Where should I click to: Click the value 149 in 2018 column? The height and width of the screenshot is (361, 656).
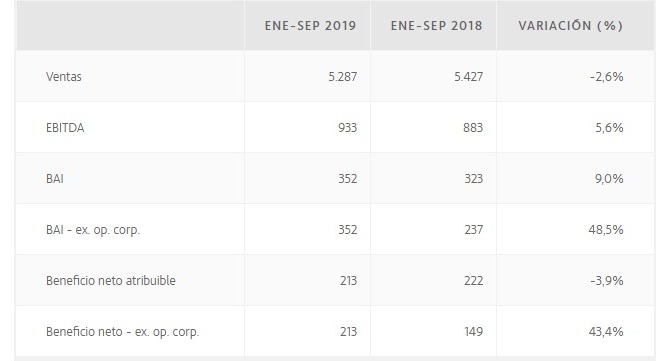tap(474, 332)
